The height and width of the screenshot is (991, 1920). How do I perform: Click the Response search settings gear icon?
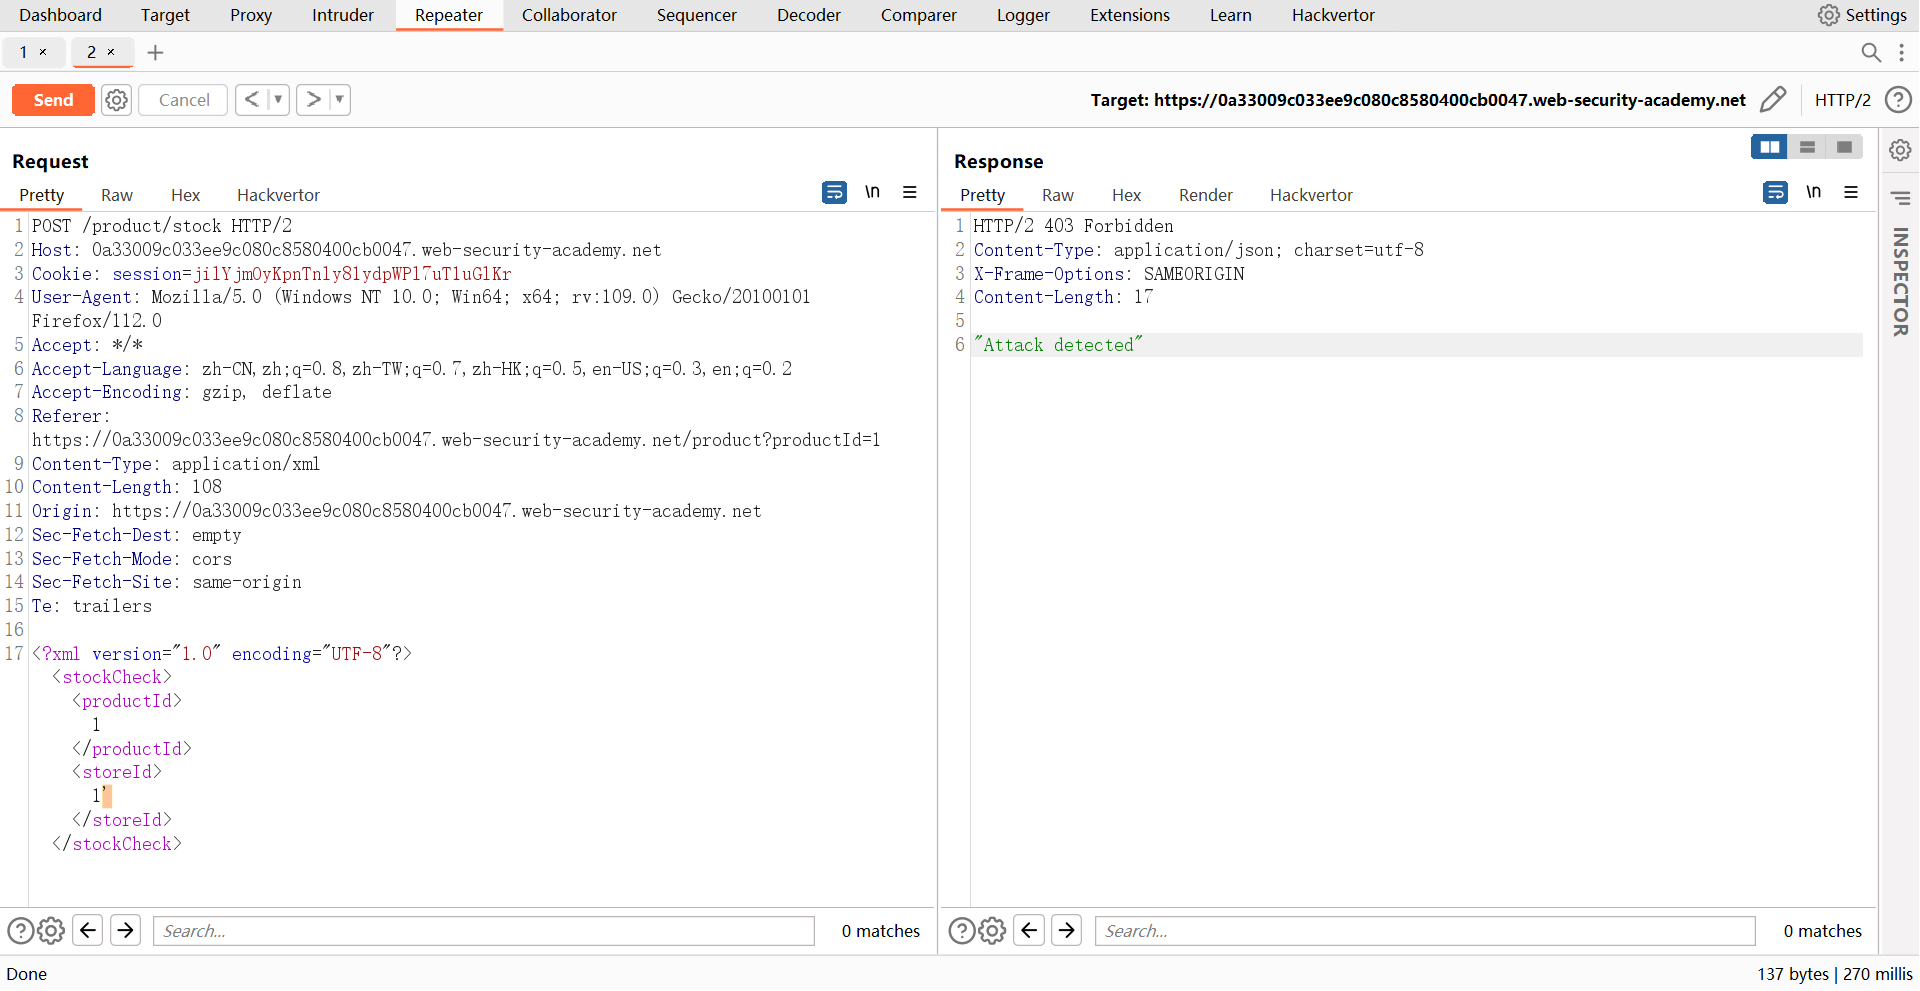click(x=992, y=931)
